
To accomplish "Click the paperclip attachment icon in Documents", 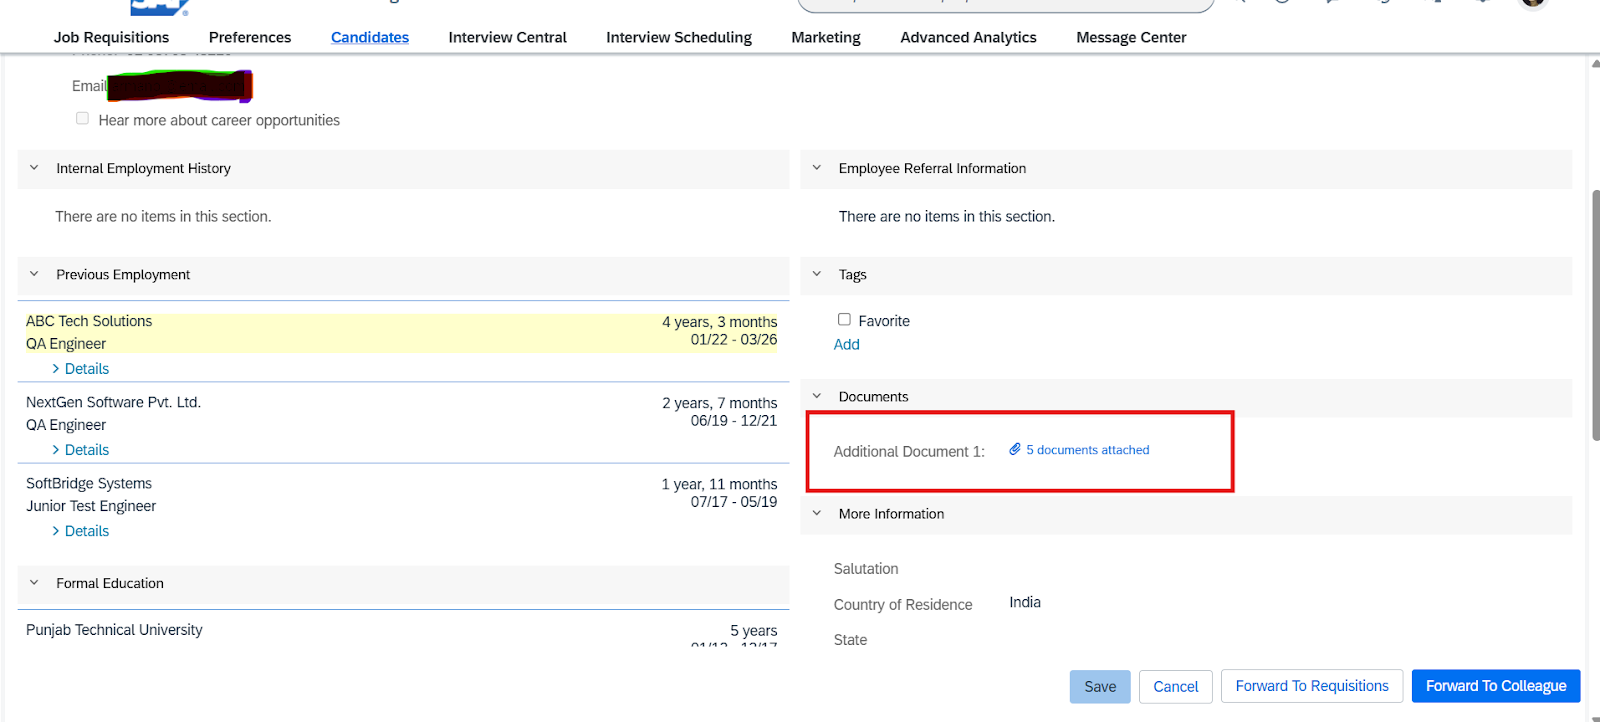I will point(1015,450).
